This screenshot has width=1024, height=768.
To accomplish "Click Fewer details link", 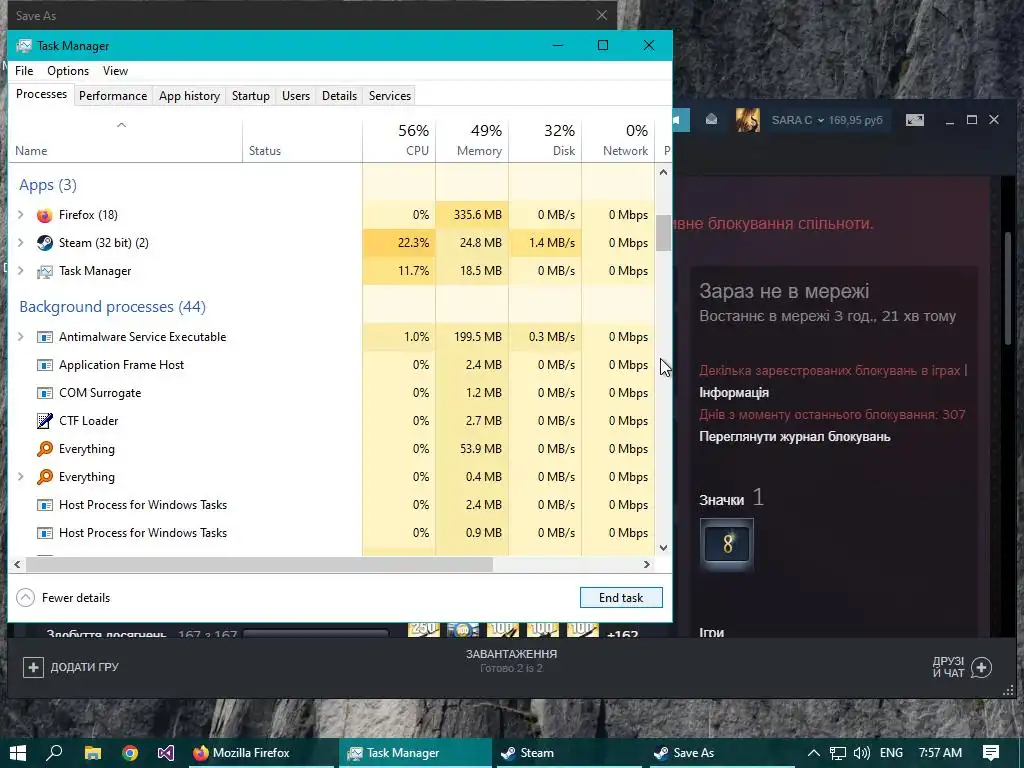I will click(76, 598).
